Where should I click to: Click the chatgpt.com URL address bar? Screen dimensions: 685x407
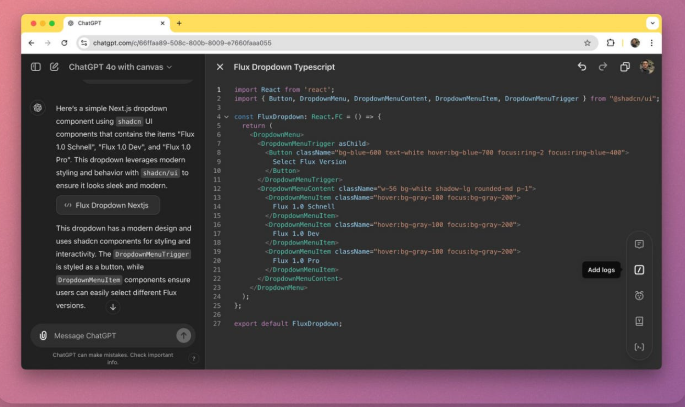pyautogui.click(x=336, y=43)
